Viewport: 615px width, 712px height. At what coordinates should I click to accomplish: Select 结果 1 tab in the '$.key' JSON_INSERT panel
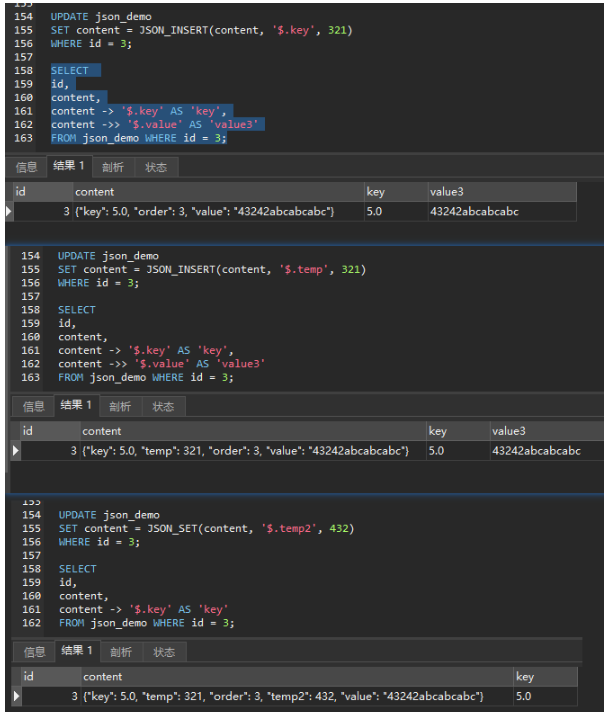pos(69,166)
